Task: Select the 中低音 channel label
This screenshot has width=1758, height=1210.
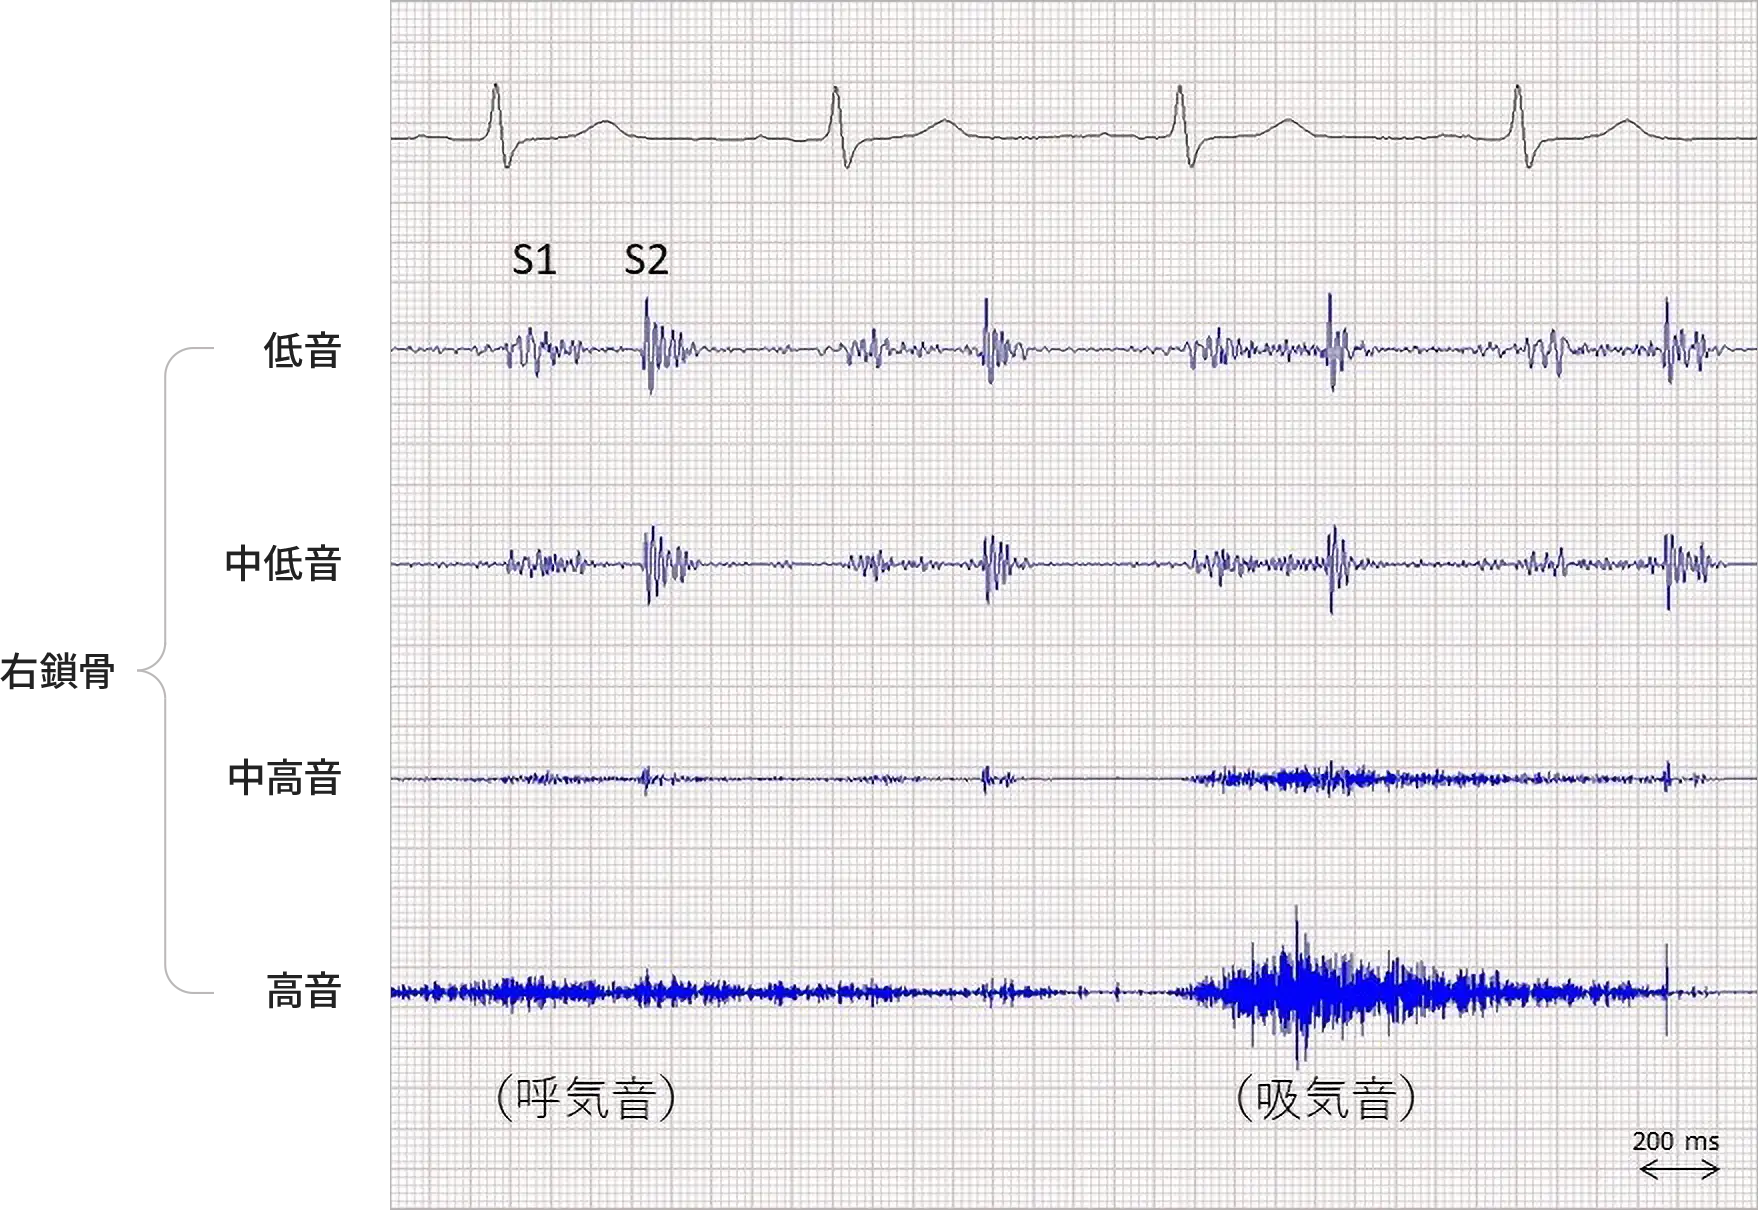Action: 284,564
